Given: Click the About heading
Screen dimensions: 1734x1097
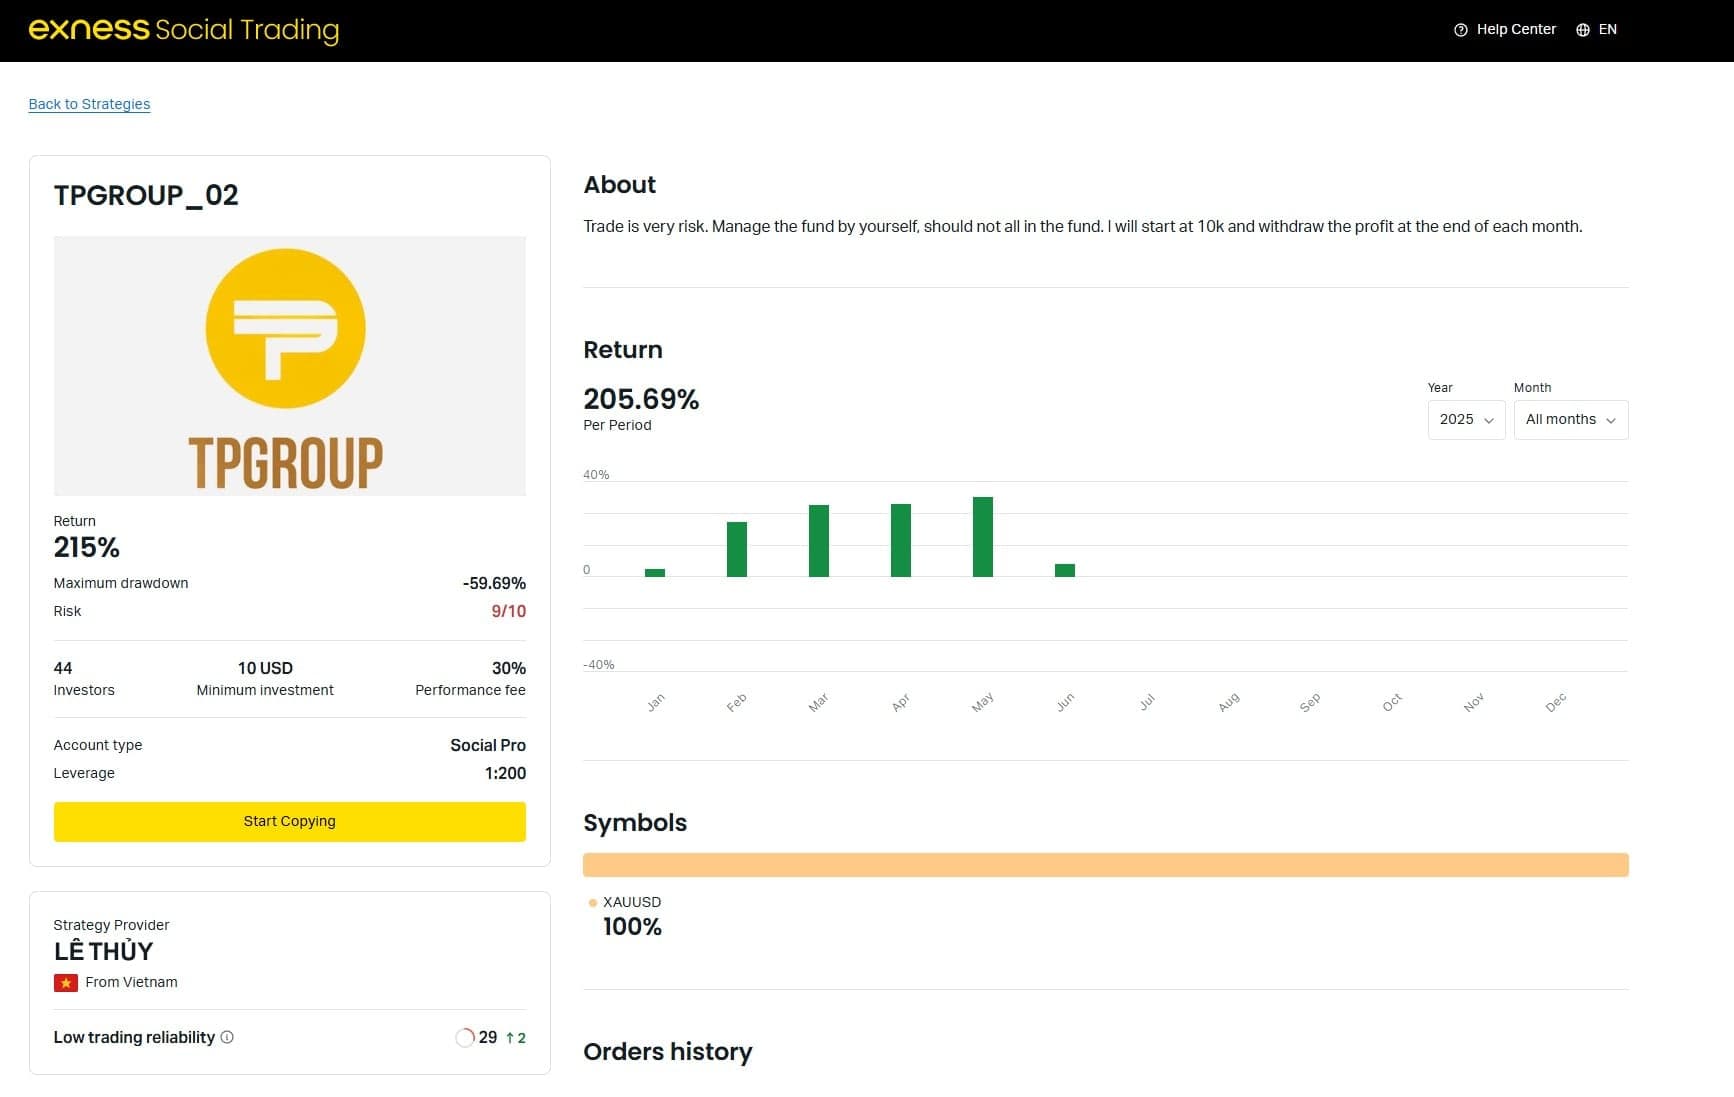Looking at the screenshot, I should tap(620, 185).
